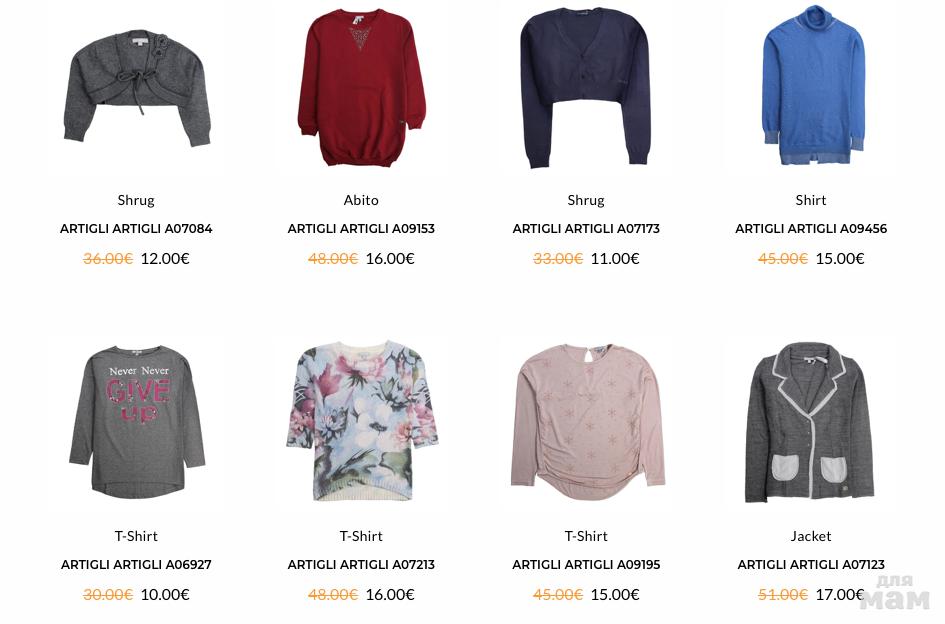
Task: Open the gray Shrug A07084 product image
Action: [x=137, y=89]
